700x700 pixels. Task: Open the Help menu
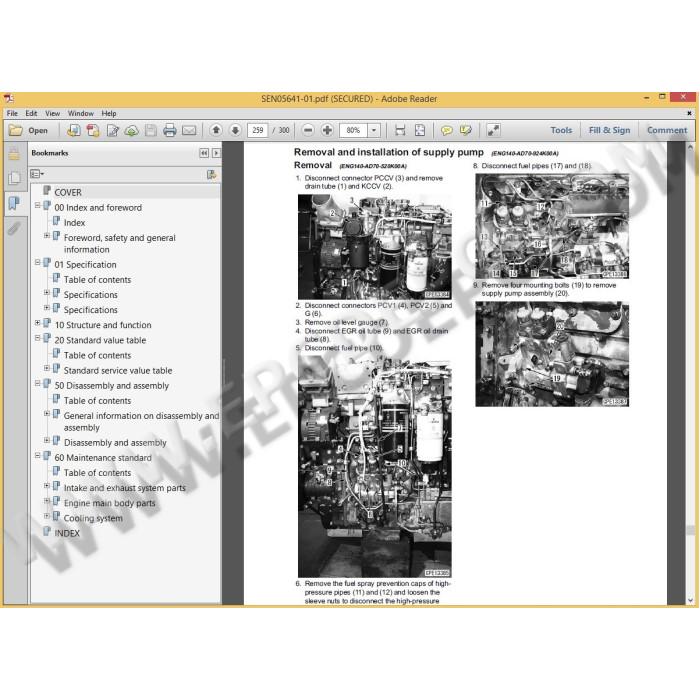click(108, 113)
